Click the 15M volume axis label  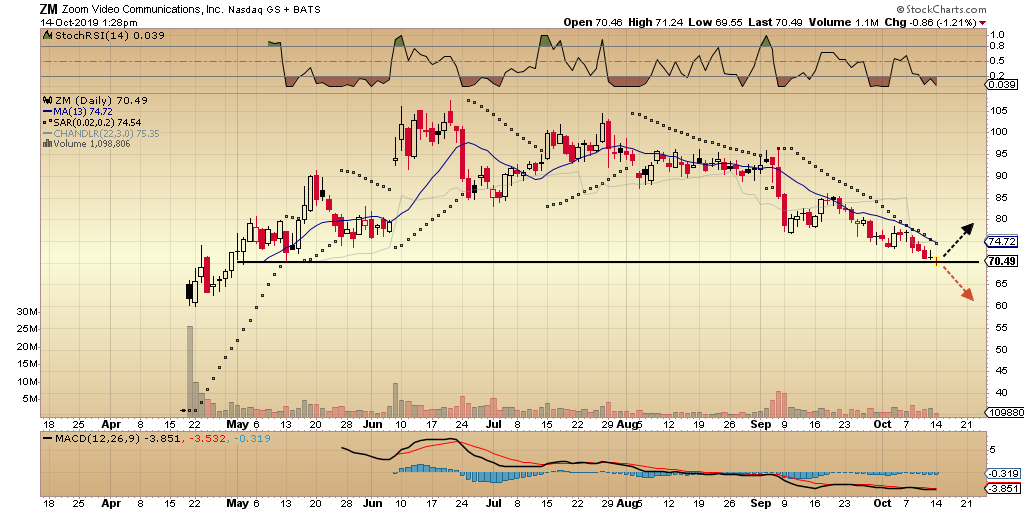28,364
